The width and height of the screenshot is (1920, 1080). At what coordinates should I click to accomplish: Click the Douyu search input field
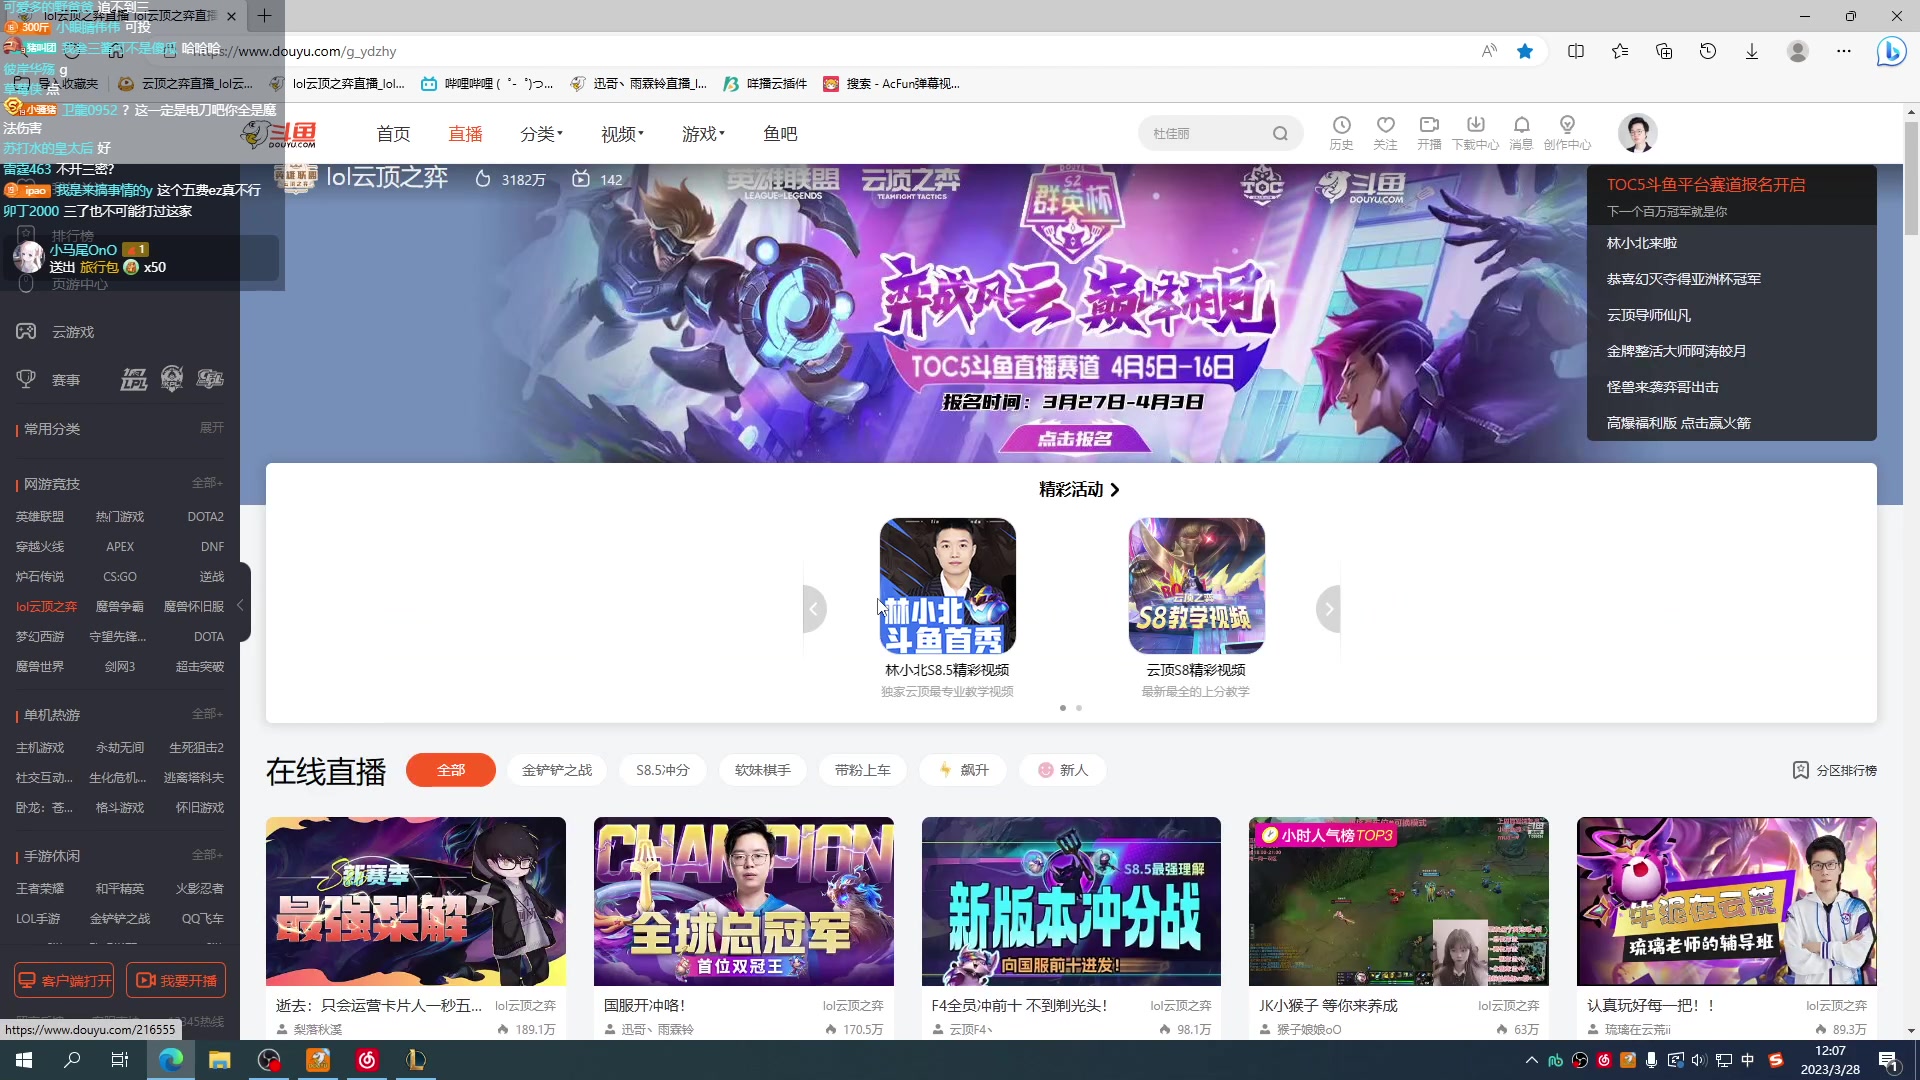1205,134
